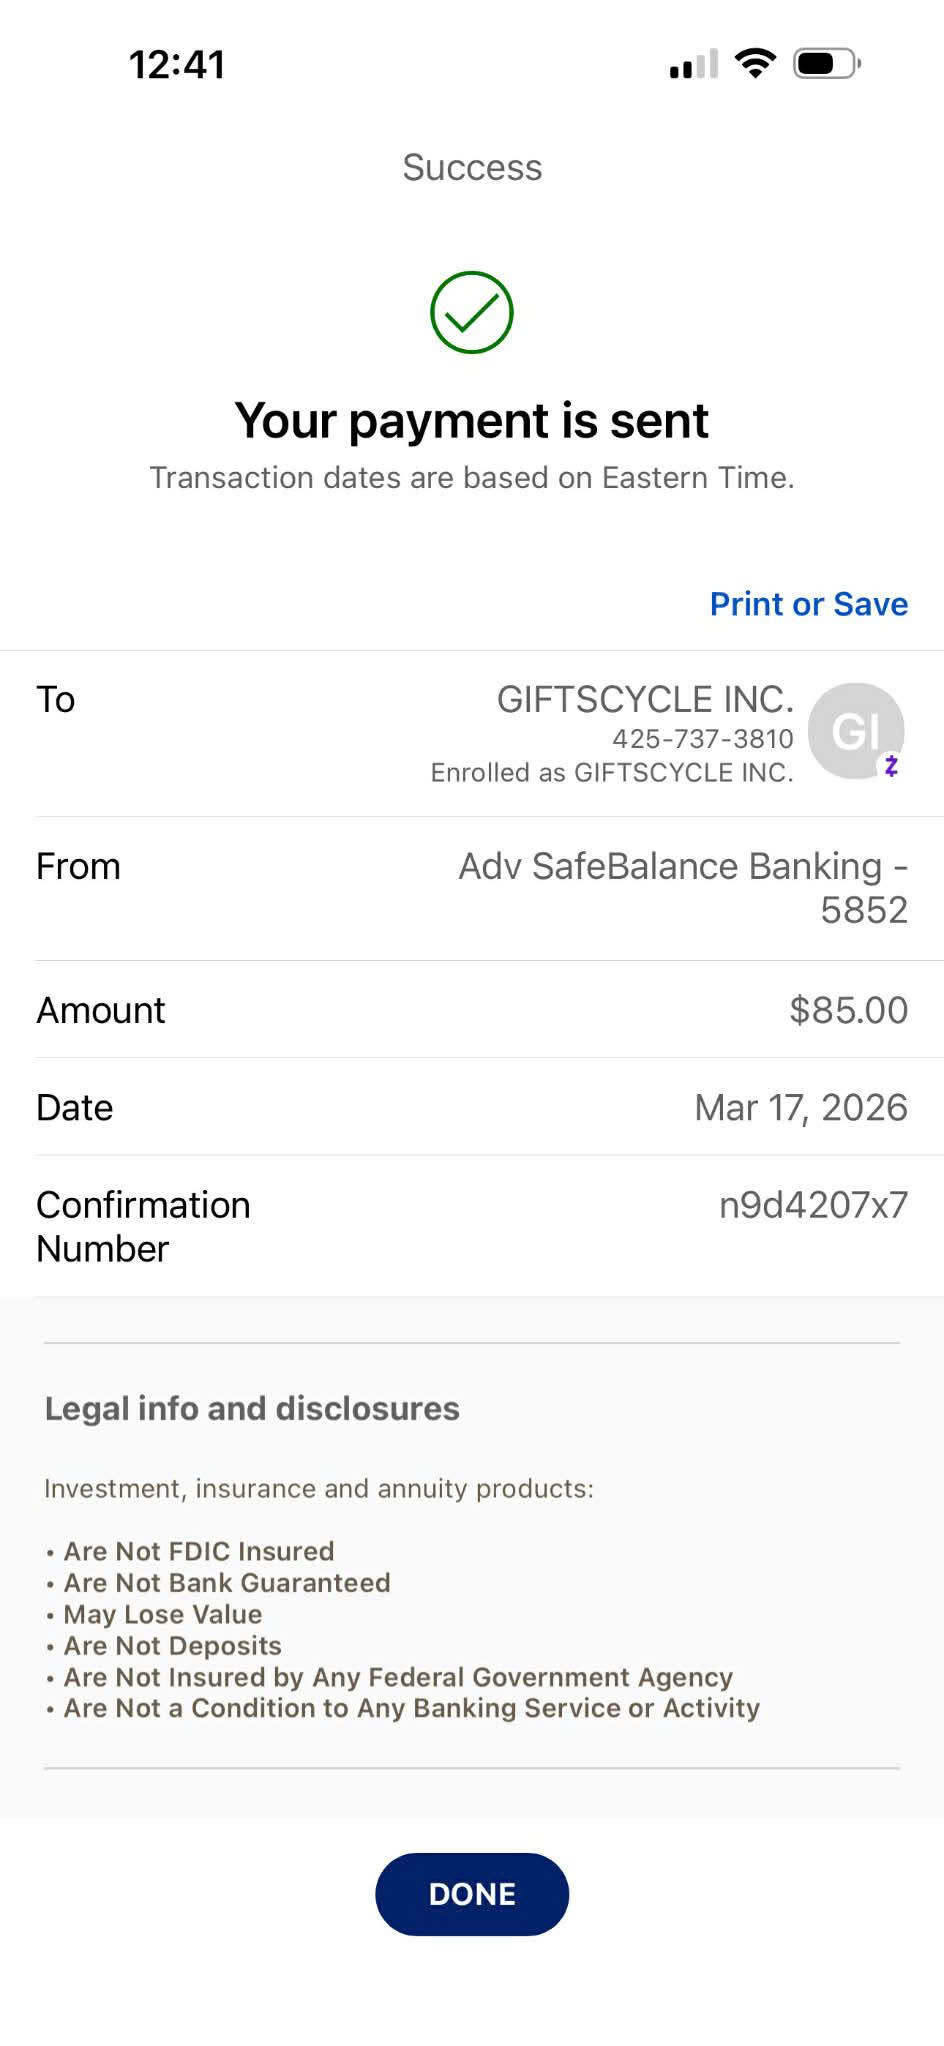Tap recipient name GIFTSCYCLE INC.
The width and height of the screenshot is (944, 2046).
(645, 699)
